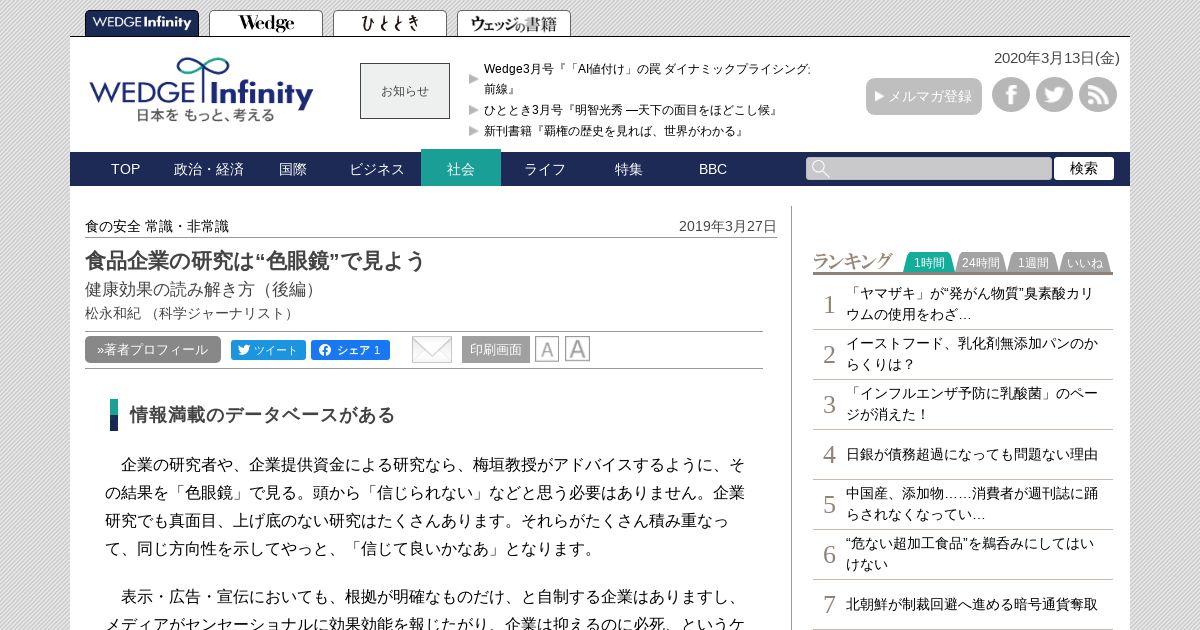The width and height of the screenshot is (1200, 630).
Task: Click article title 食品企業の研究は色眼鏡で見よう
Action: click(x=255, y=261)
